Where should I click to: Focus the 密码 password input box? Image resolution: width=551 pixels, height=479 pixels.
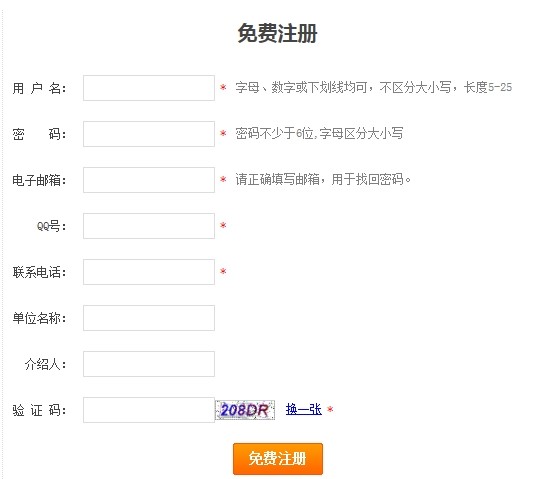pos(149,134)
